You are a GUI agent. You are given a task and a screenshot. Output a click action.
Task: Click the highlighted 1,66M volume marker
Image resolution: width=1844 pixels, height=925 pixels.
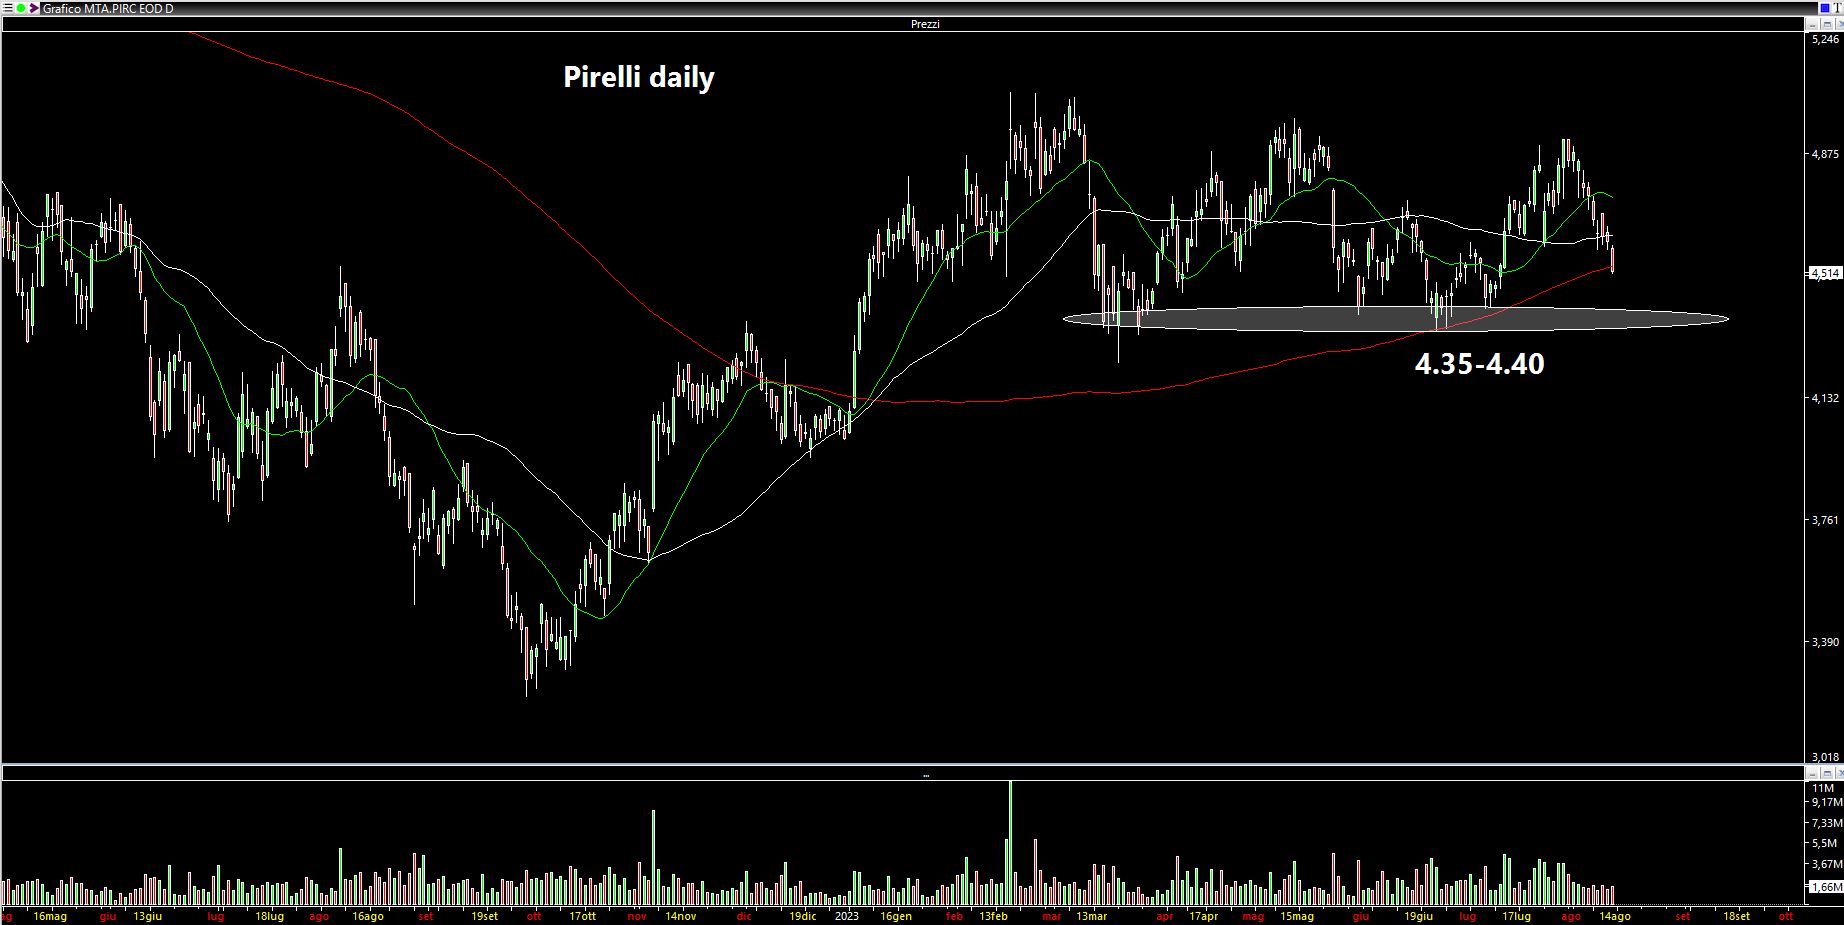pos(1826,887)
